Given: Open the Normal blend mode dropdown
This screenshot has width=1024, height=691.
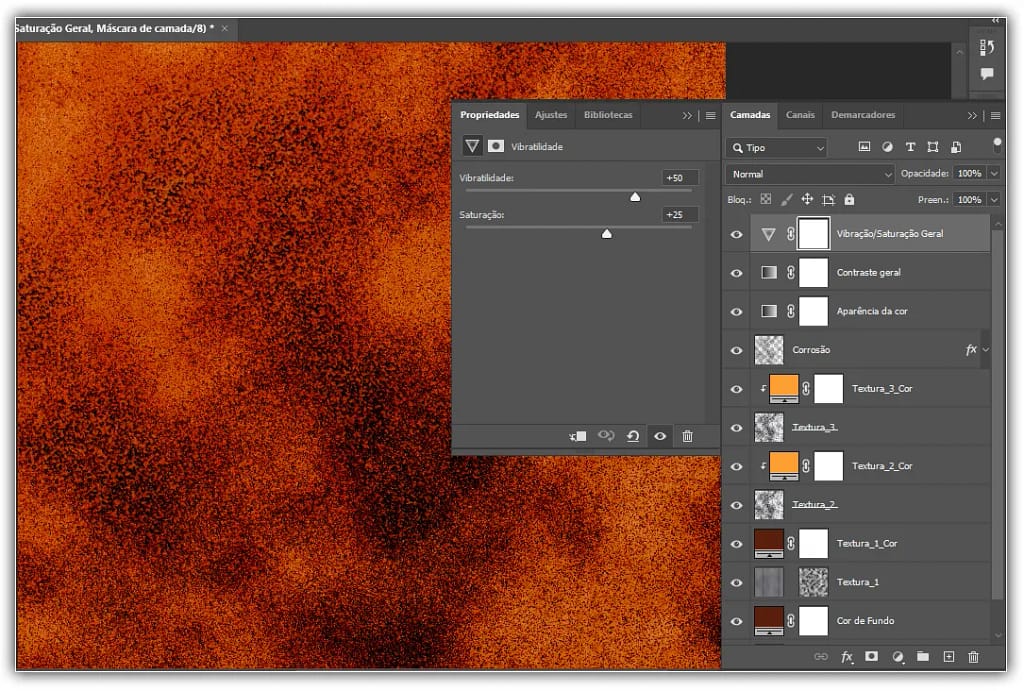Looking at the screenshot, I should (x=809, y=174).
